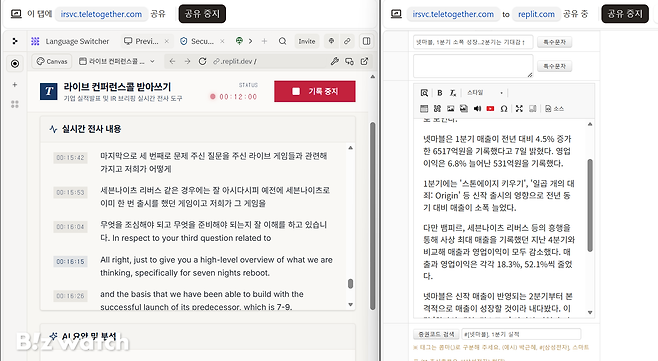Insert special character with Omega icon
This screenshot has width=658, height=361.
[x=504, y=108]
